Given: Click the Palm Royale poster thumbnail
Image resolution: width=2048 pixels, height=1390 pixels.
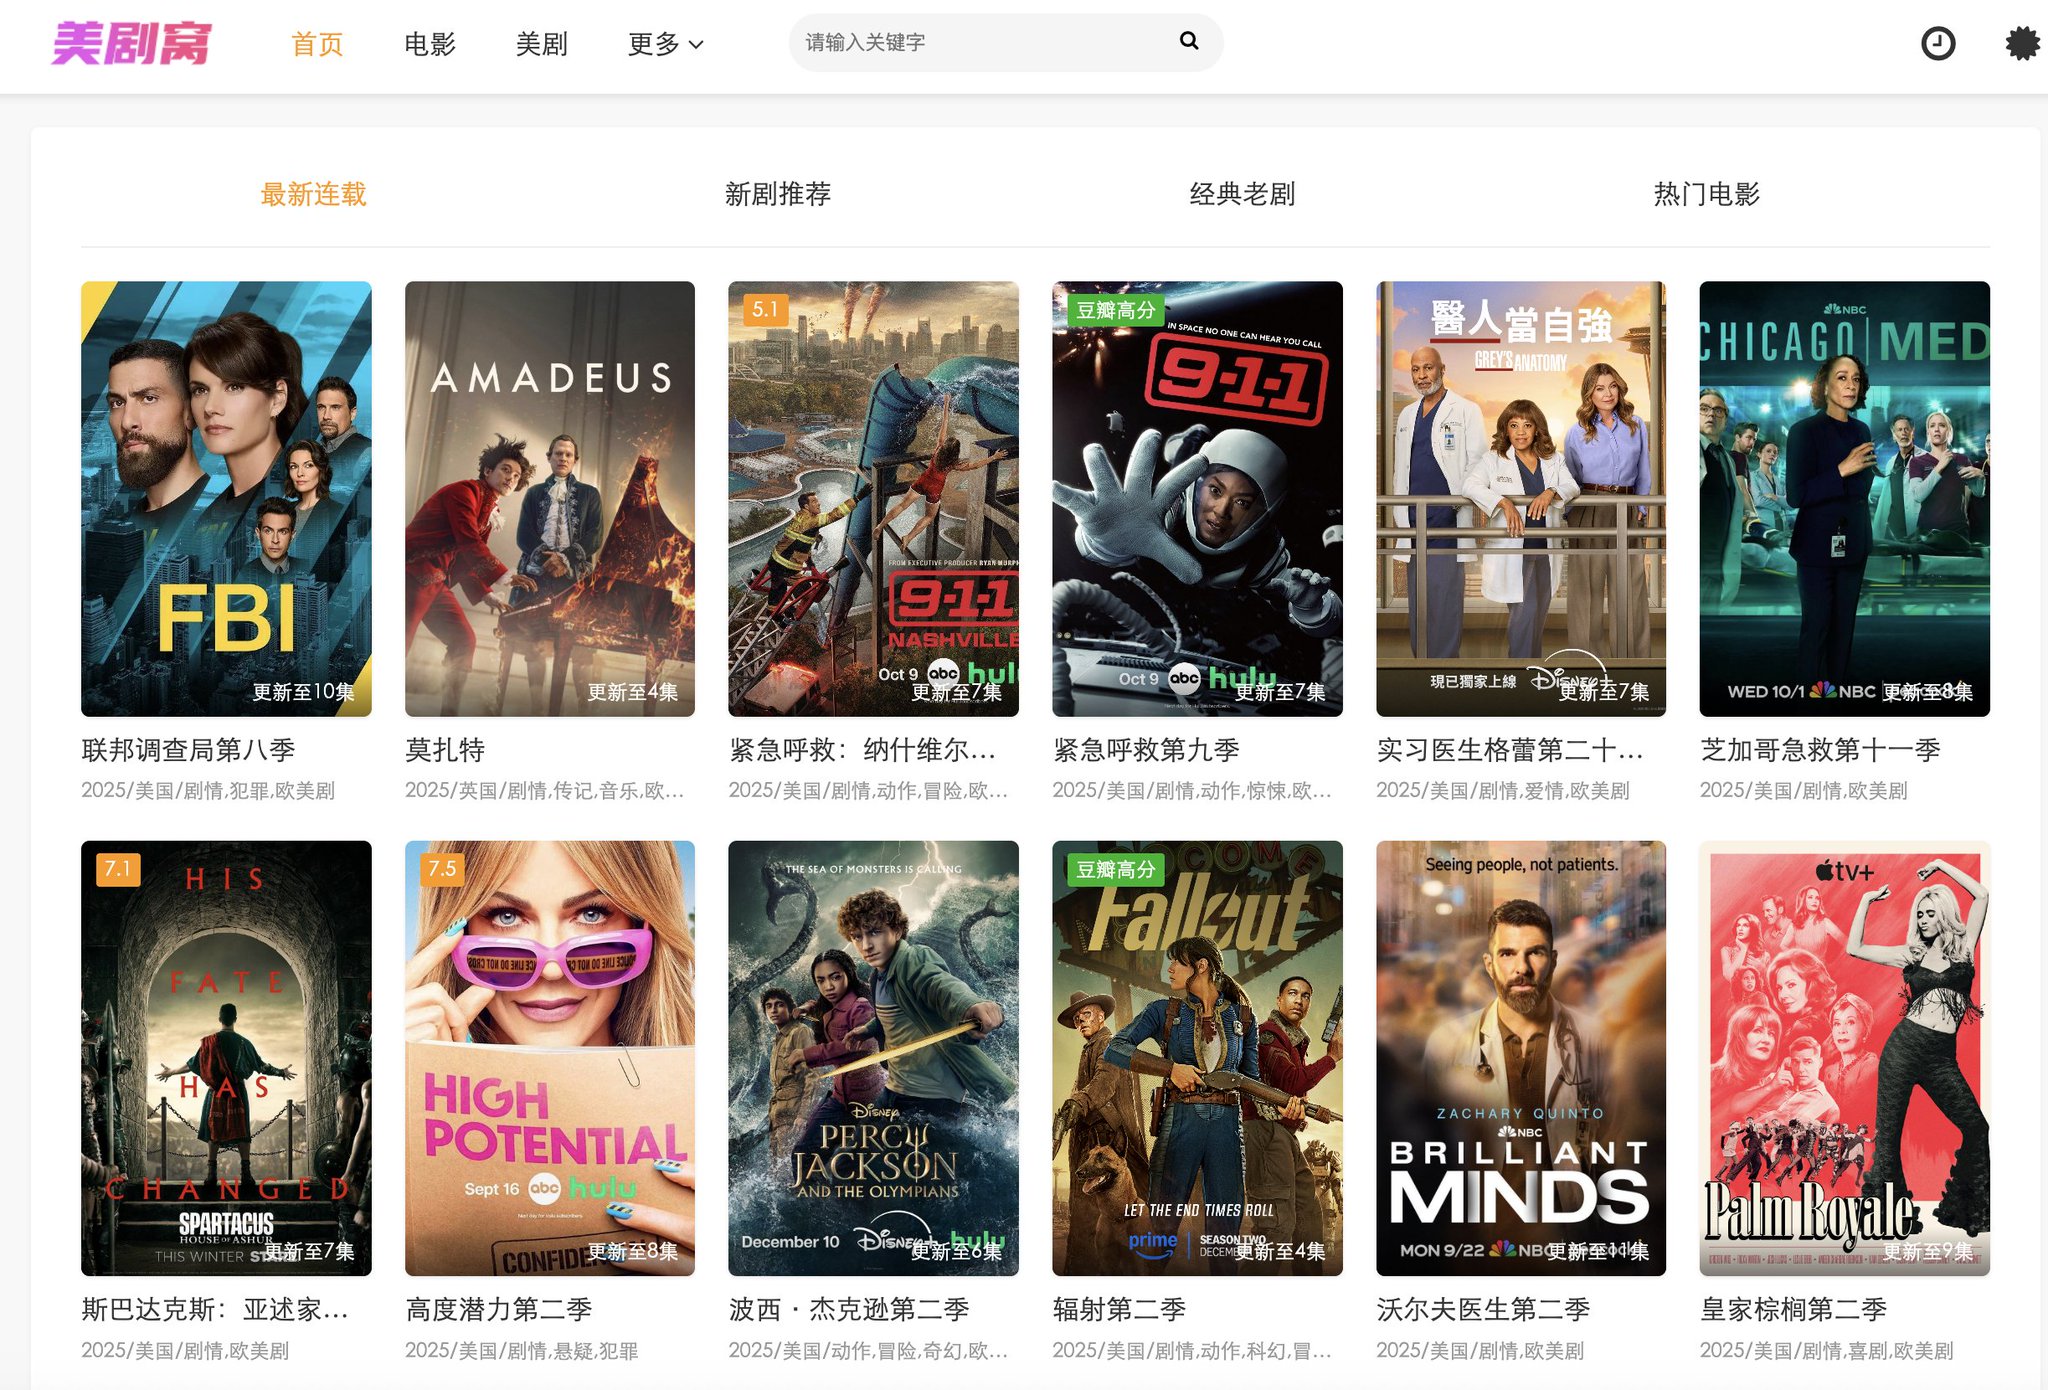Looking at the screenshot, I should pyautogui.click(x=1844, y=1057).
